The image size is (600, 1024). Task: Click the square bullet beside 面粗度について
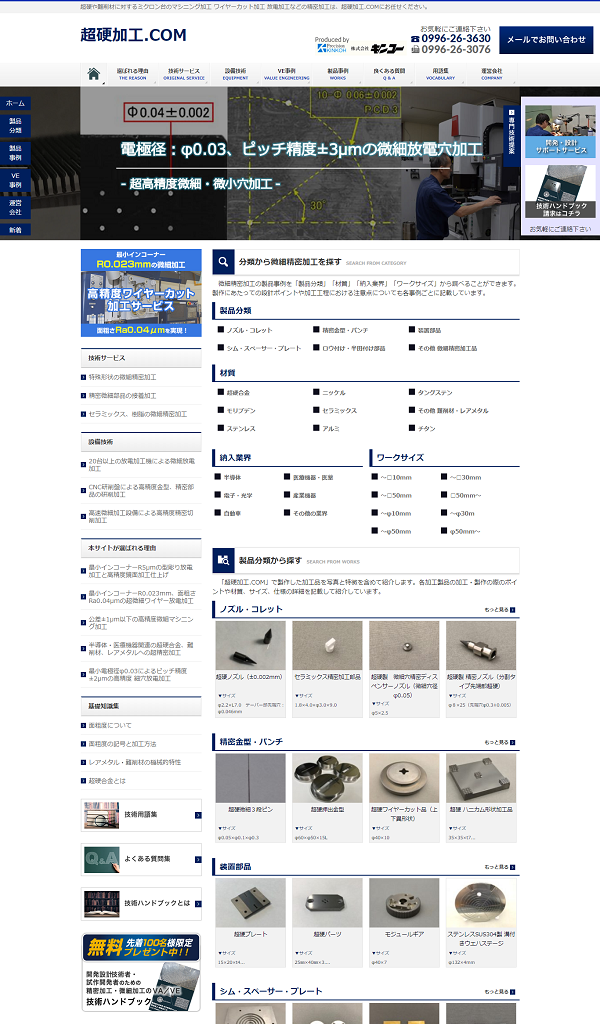[84, 726]
